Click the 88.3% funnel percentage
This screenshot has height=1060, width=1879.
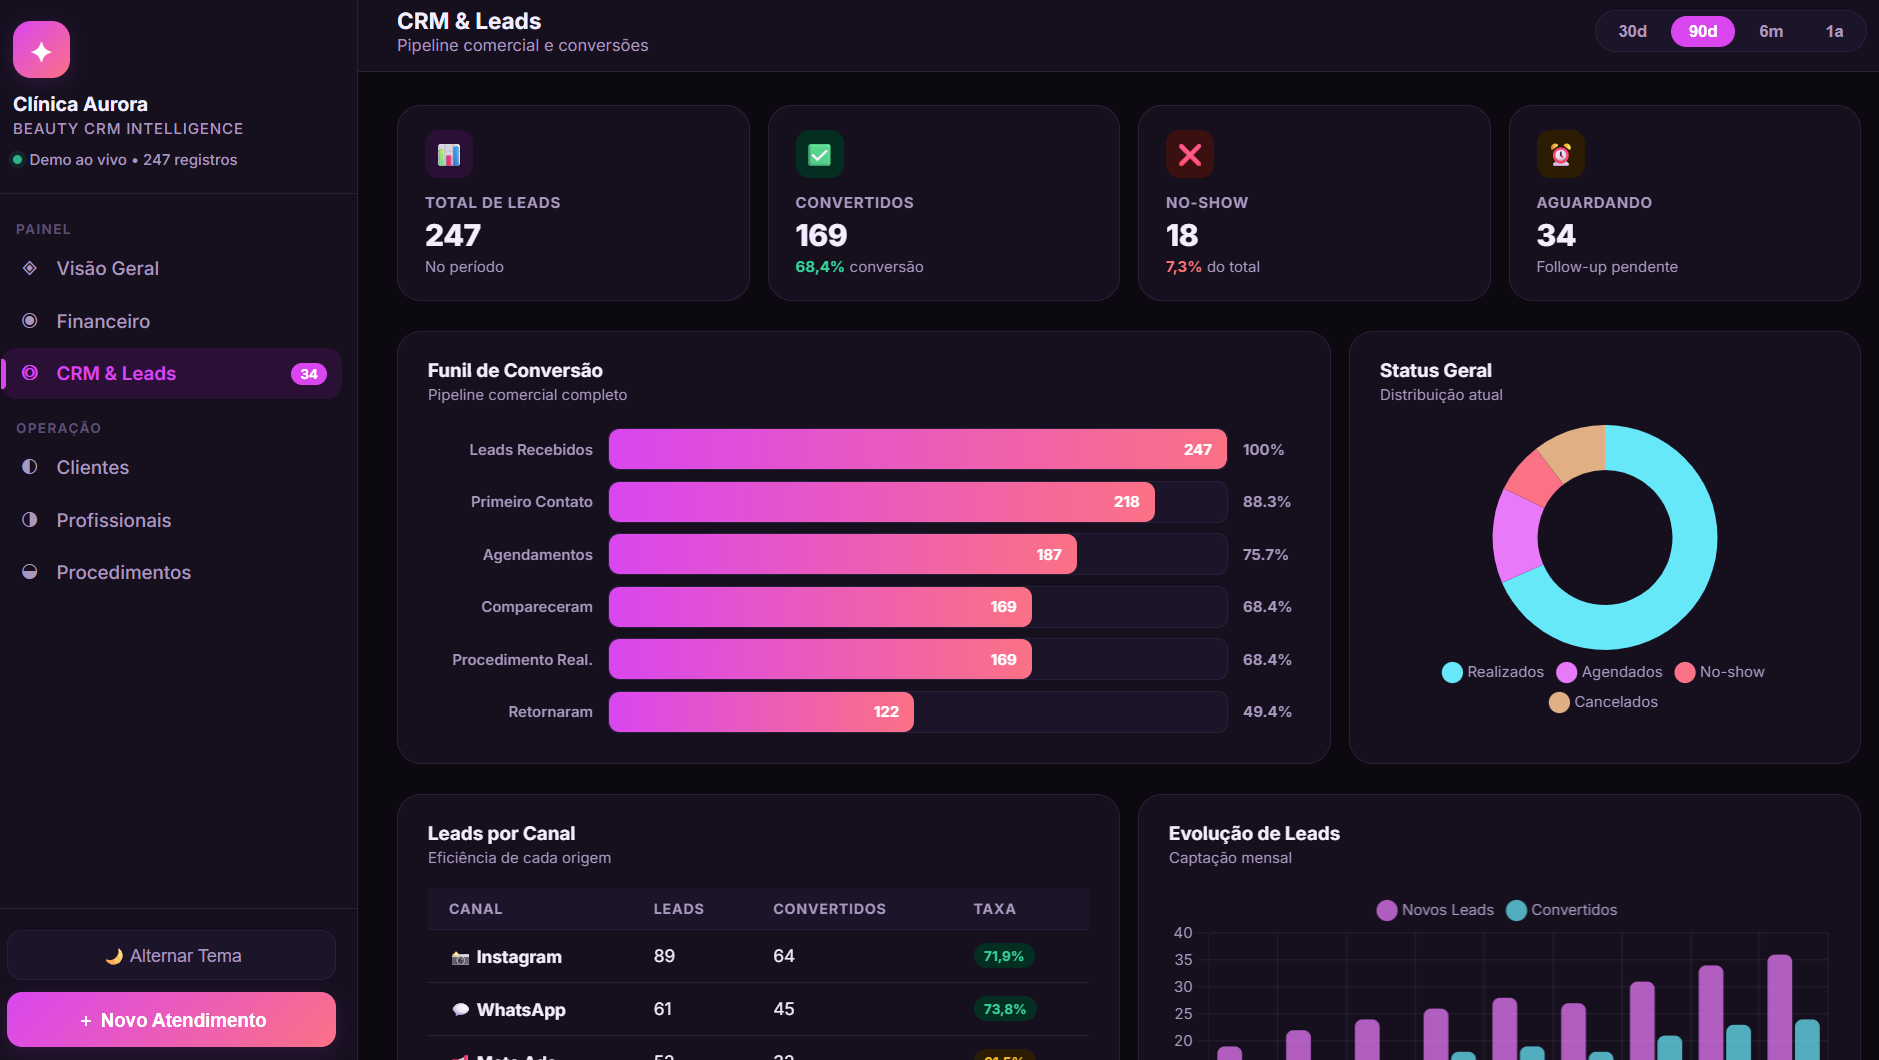1267,502
